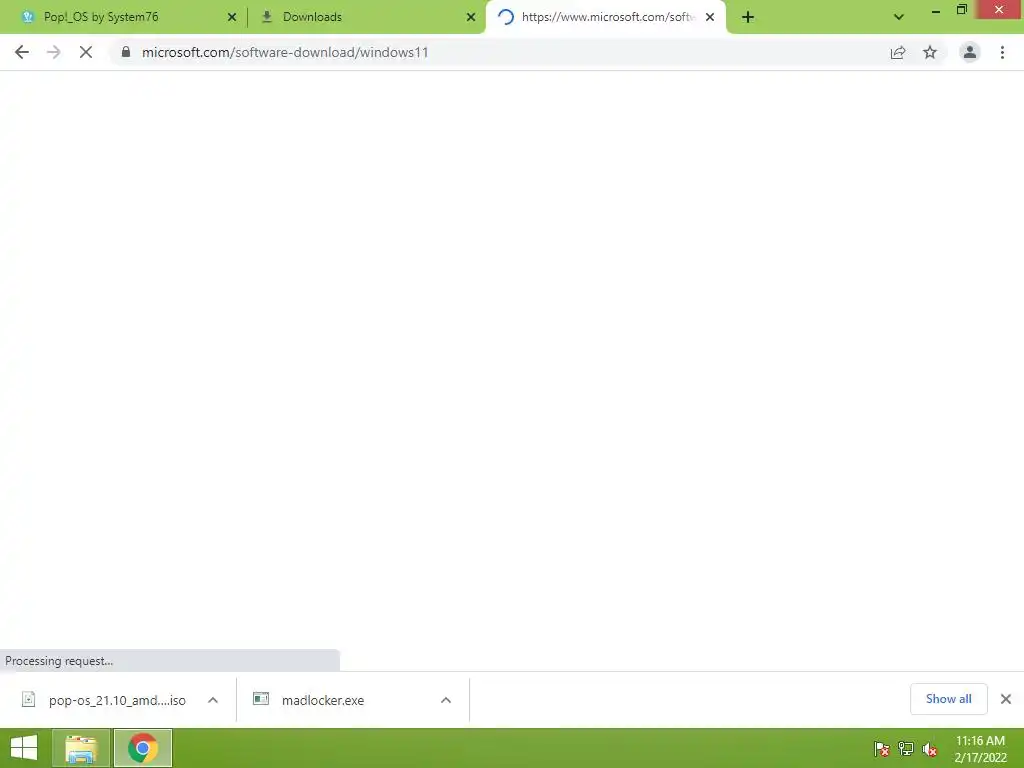This screenshot has width=1024, height=768.
Task: Click the address bar URL
Action: (285, 52)
